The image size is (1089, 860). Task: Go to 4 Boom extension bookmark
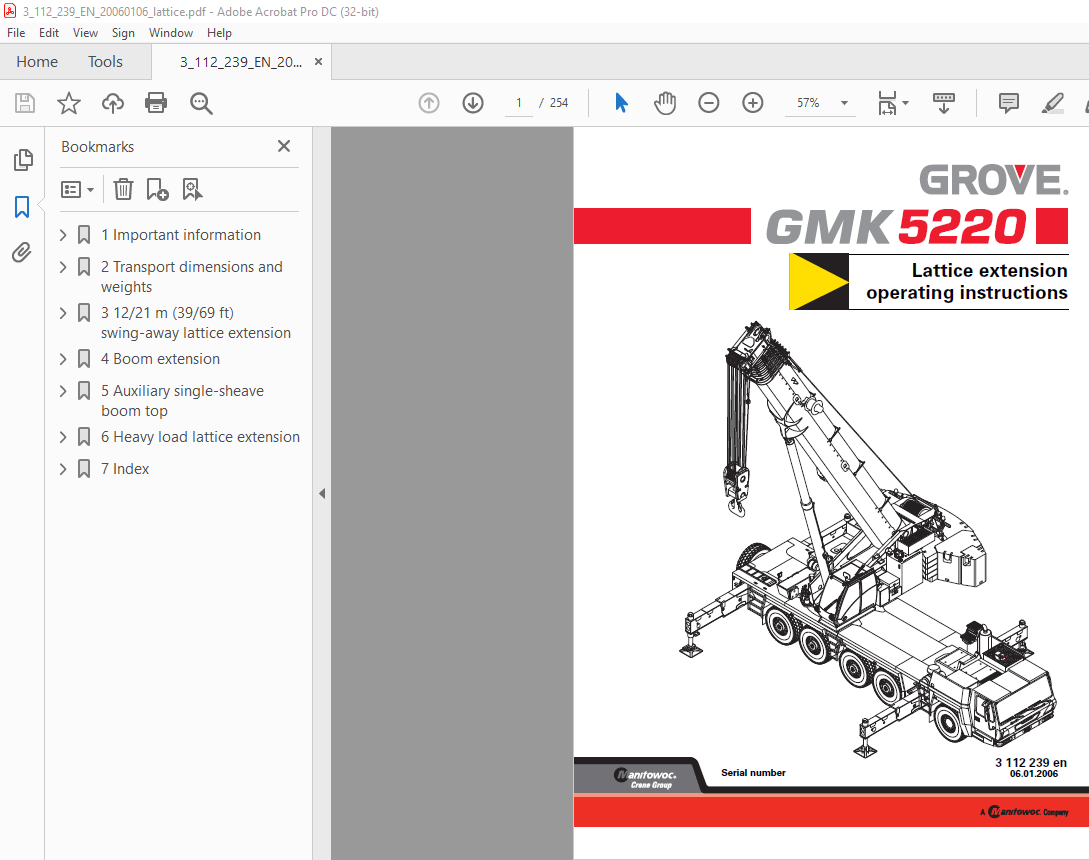pos(160,359)
